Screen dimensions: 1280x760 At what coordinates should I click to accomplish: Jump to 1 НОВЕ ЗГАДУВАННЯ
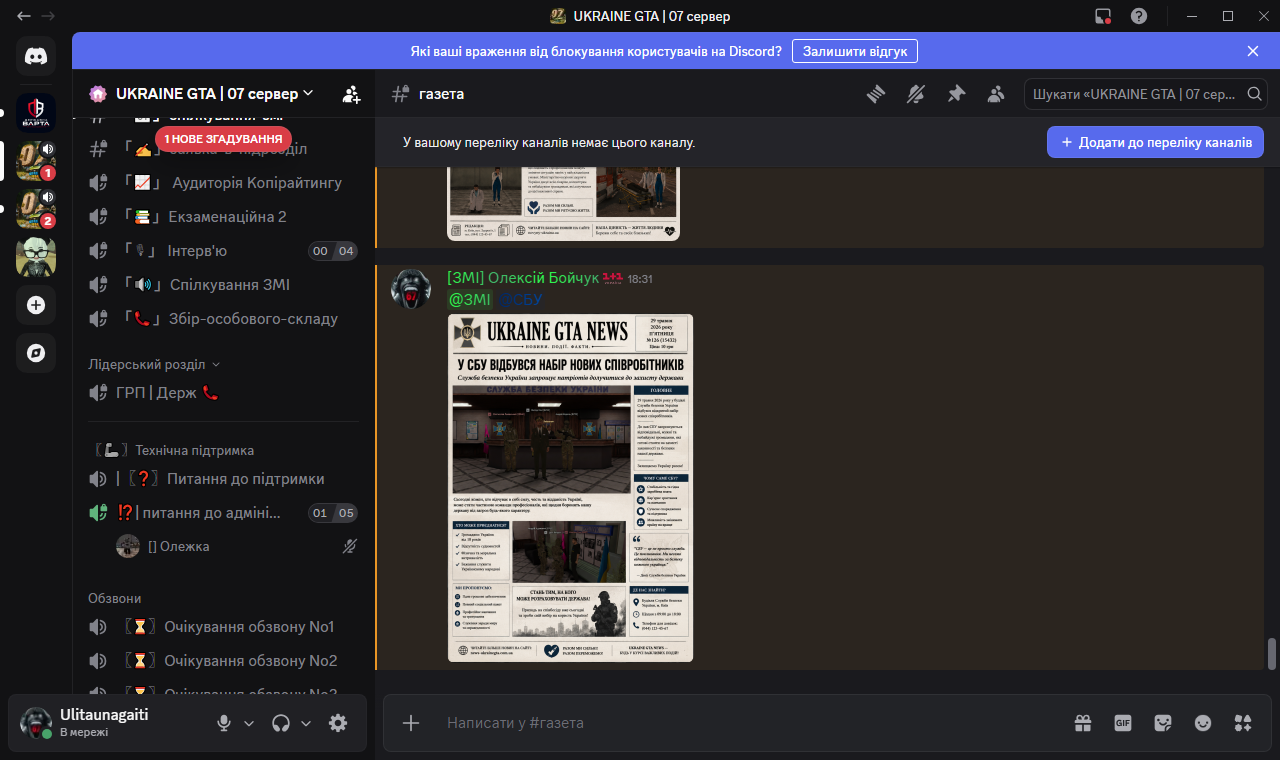224,139
